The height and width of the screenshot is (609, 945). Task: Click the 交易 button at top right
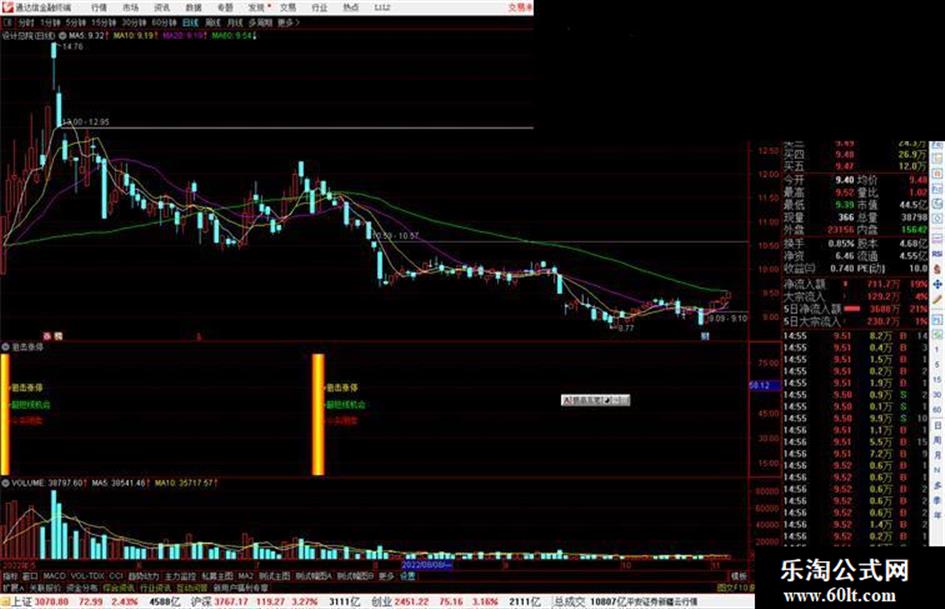[520, 7]
